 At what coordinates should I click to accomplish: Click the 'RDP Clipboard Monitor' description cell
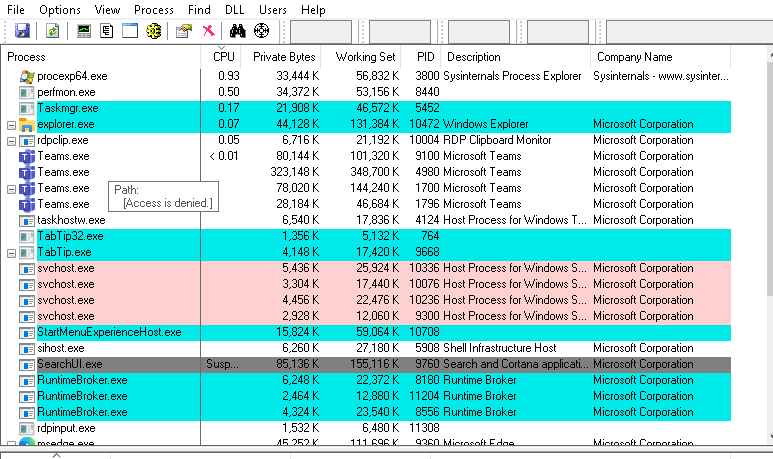click(x=497, y=140)
